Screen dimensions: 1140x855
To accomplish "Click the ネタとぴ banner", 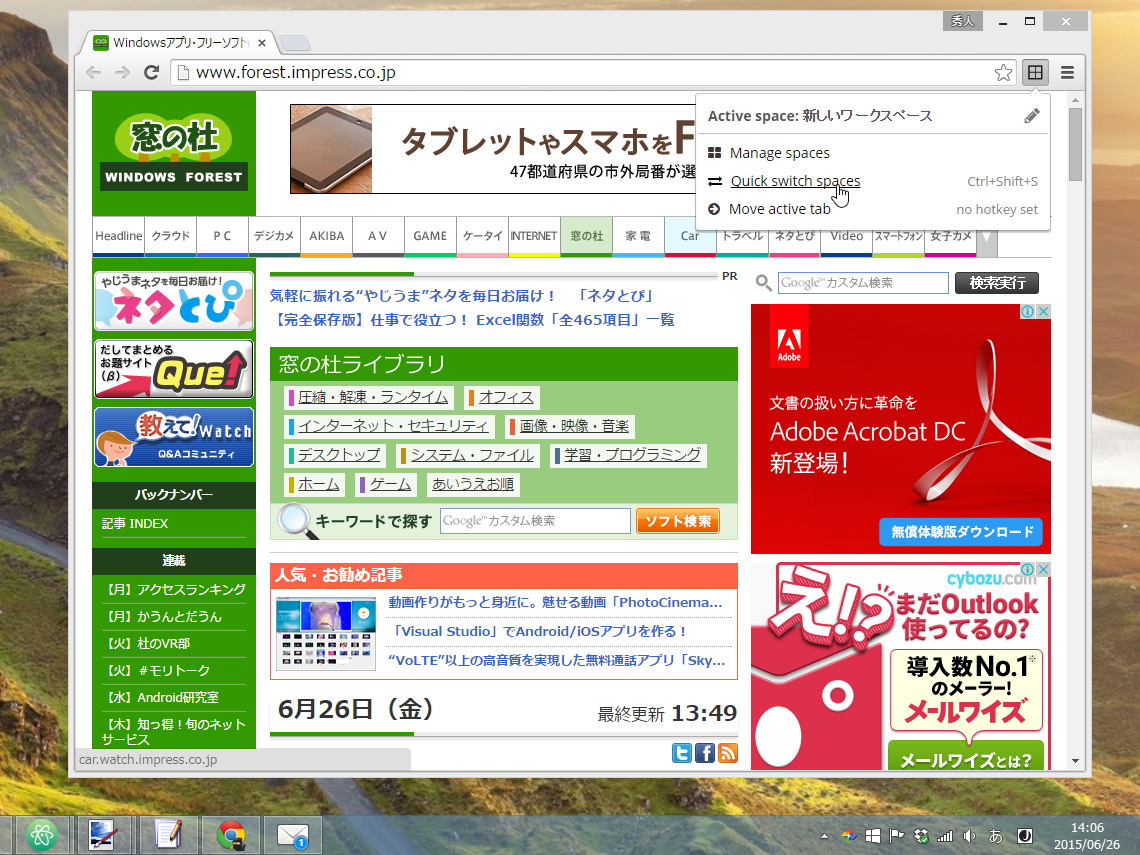I will click(174, 301).
